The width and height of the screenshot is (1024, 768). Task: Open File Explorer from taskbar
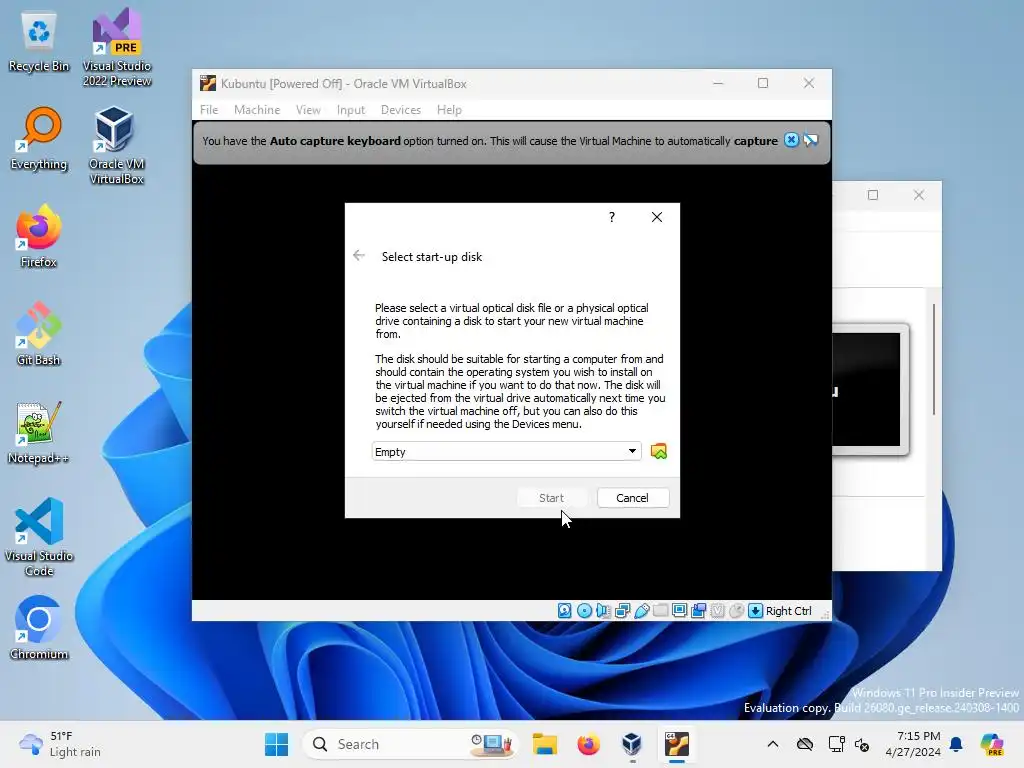(544, 744)
